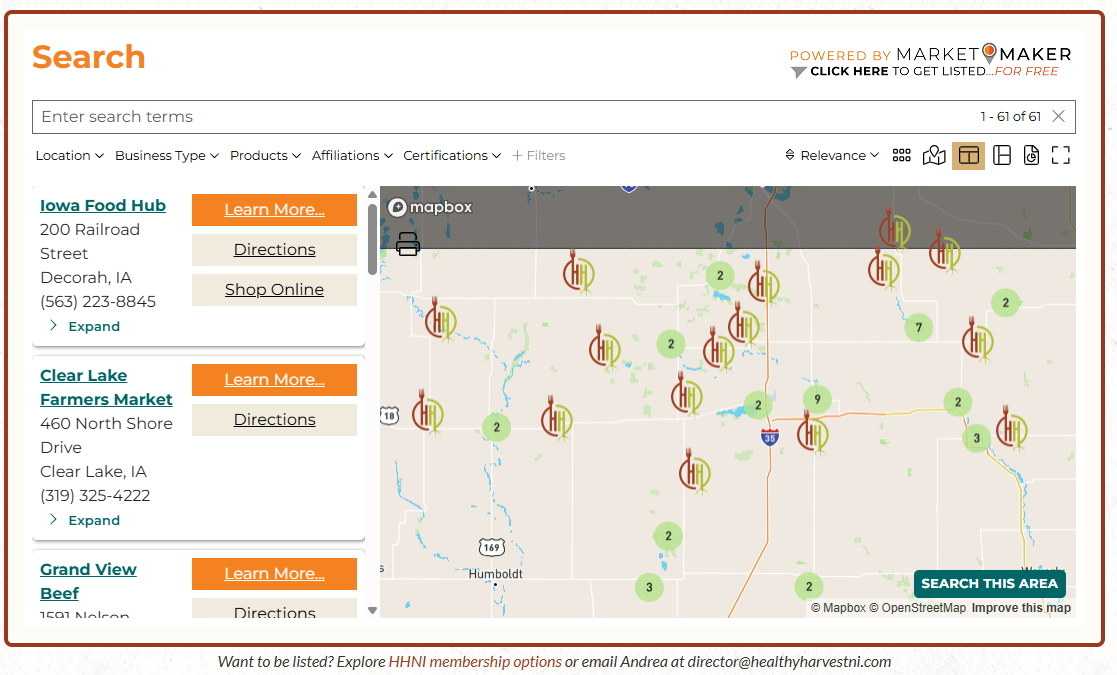
Task: Switch to grid view layout
Action: 901,155
